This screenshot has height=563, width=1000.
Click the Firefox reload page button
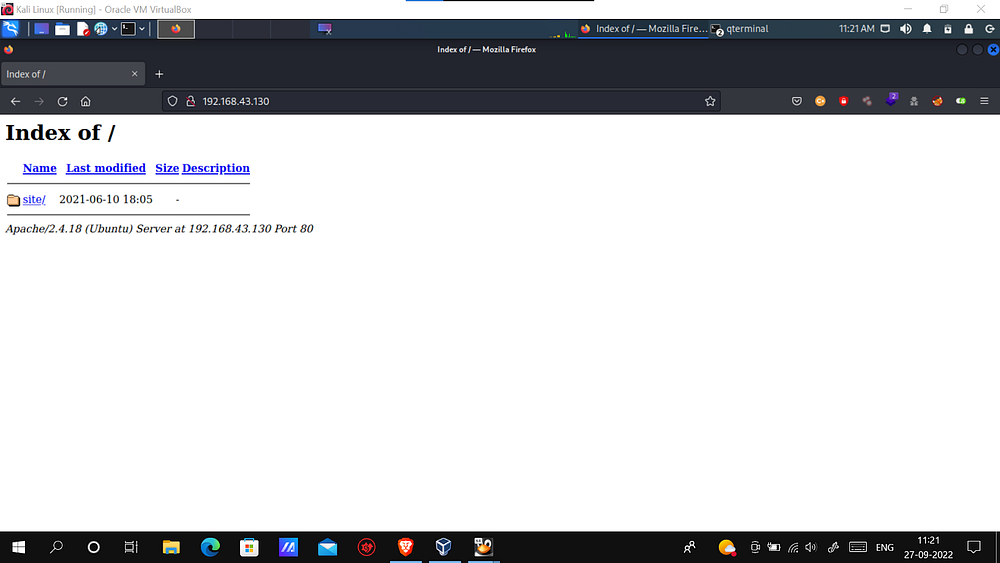coord(62,101)
